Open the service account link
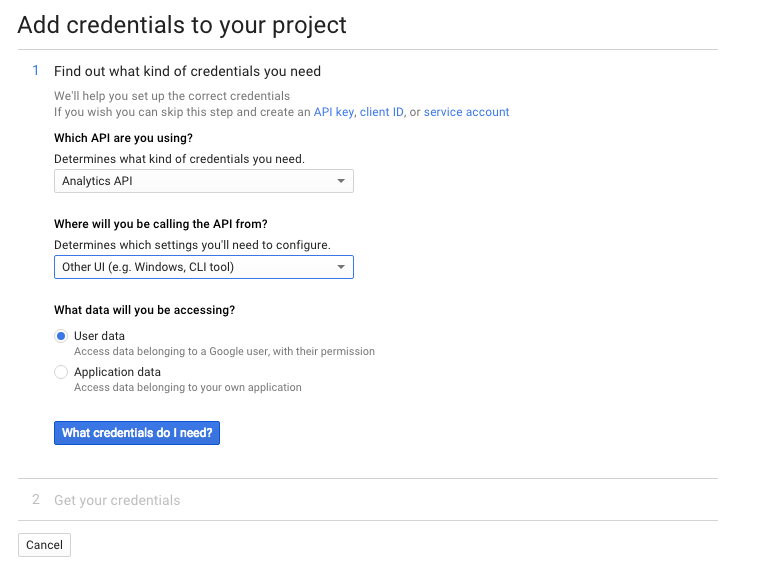 pyautogui.click(x=467, y=112)
